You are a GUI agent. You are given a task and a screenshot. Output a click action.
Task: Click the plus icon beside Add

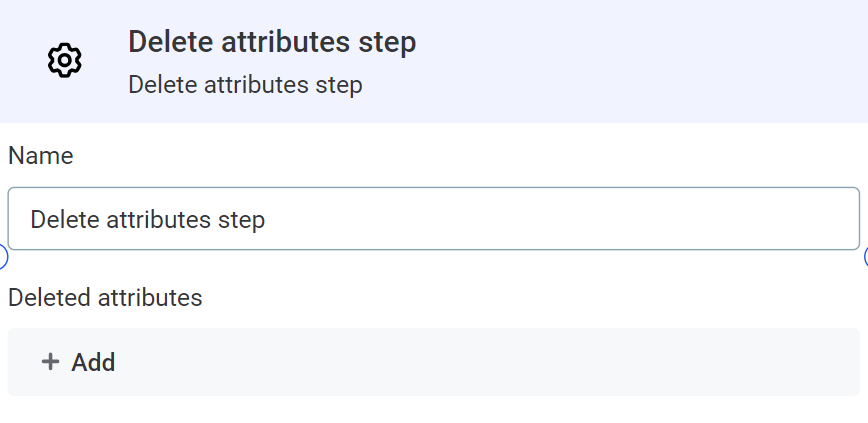coord(50,362)
